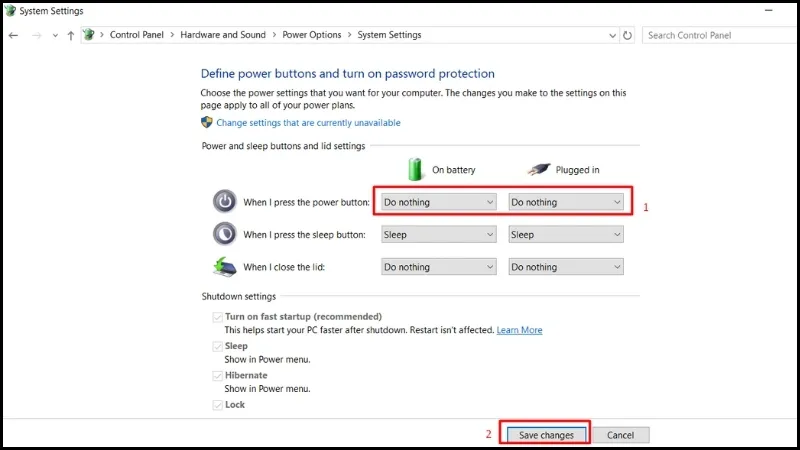Image resolution: width=800 pixels, height=450 pixels.
Task: Go to Power Options breadcrumb
Action: click(311, 35)
